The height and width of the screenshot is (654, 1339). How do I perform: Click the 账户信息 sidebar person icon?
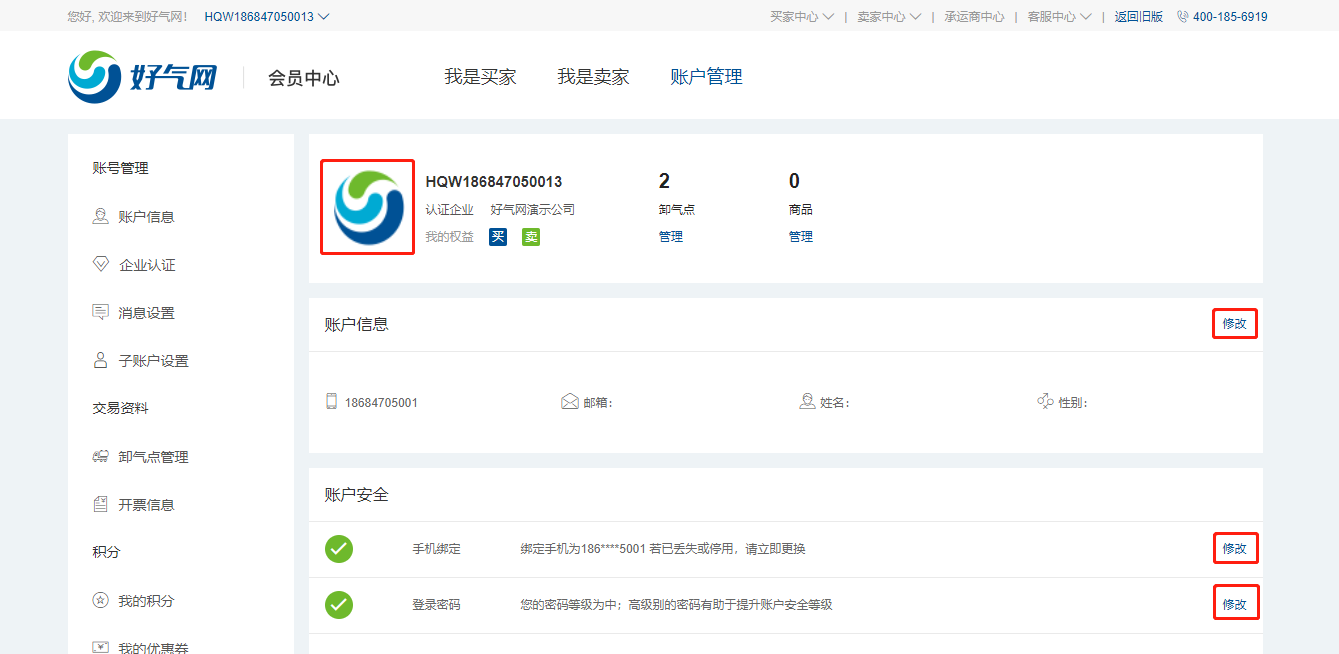pos(100,216)
